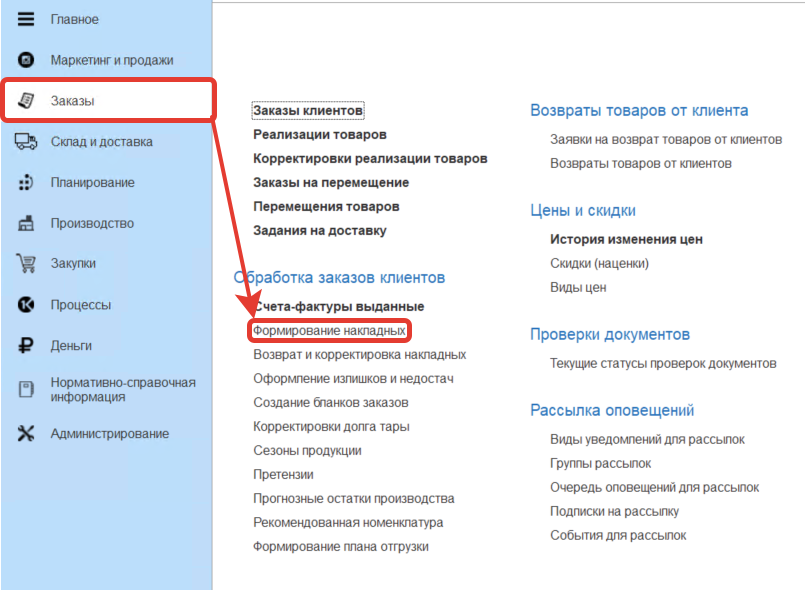Open Заказы клиентов list

(308, 110)
